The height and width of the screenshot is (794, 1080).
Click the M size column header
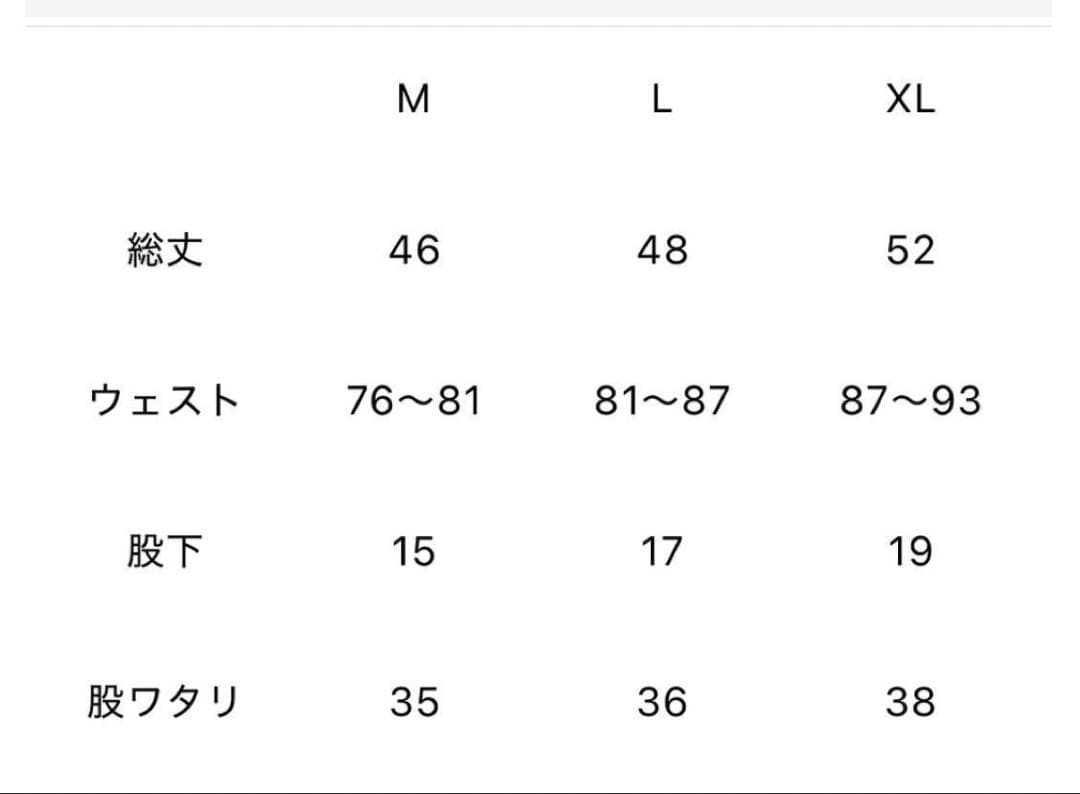tap(413, 99)
